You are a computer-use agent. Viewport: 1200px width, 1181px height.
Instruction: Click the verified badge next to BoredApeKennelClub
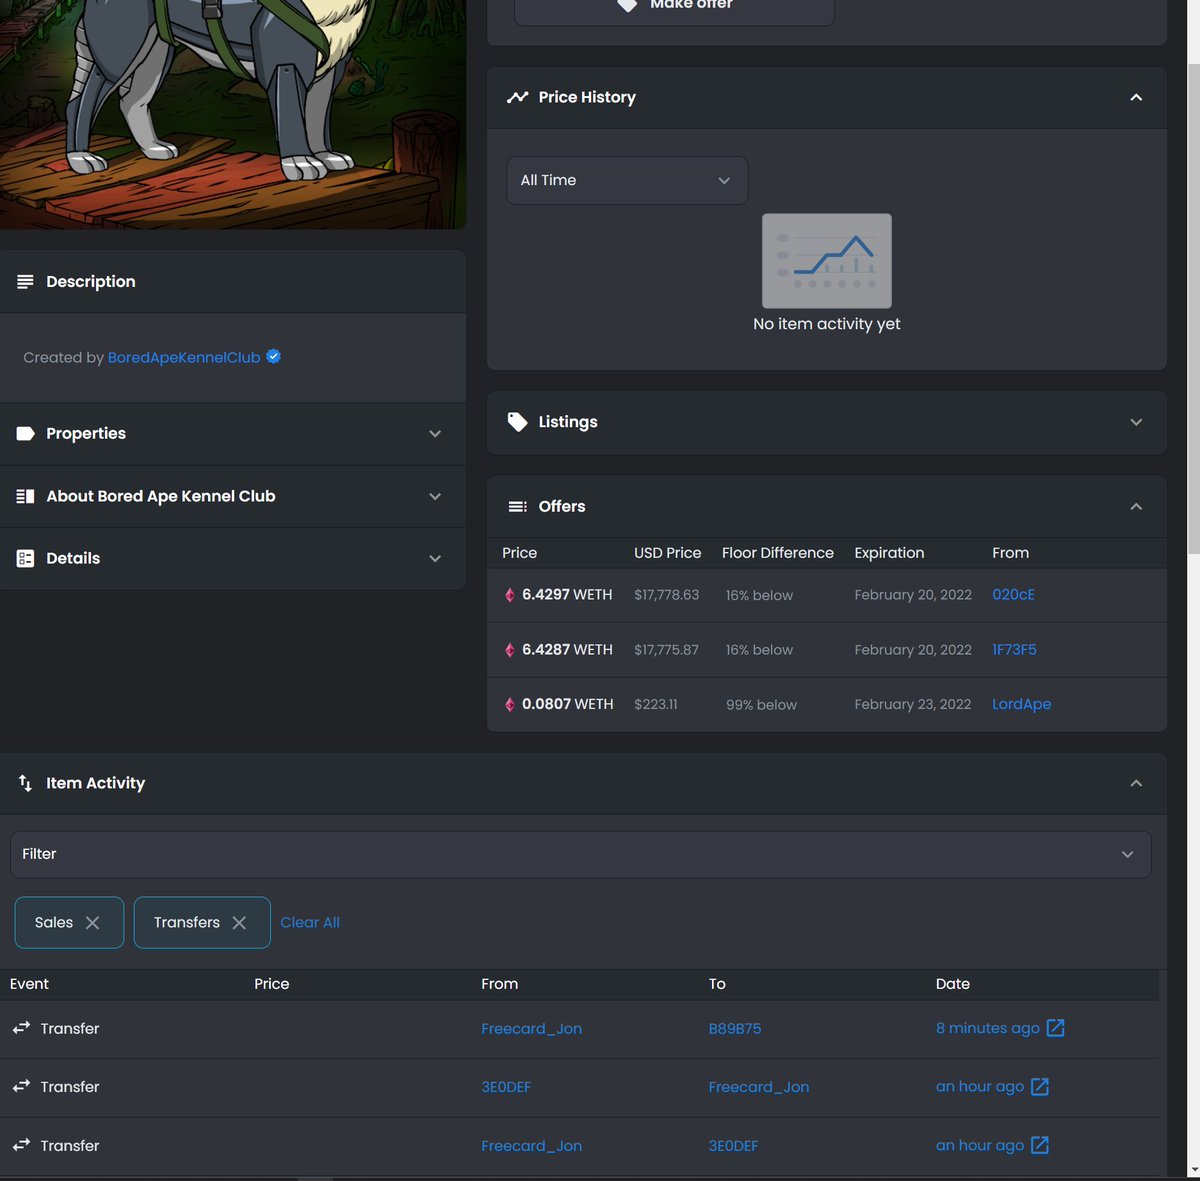pyautogui.click(x=273, y=356)
